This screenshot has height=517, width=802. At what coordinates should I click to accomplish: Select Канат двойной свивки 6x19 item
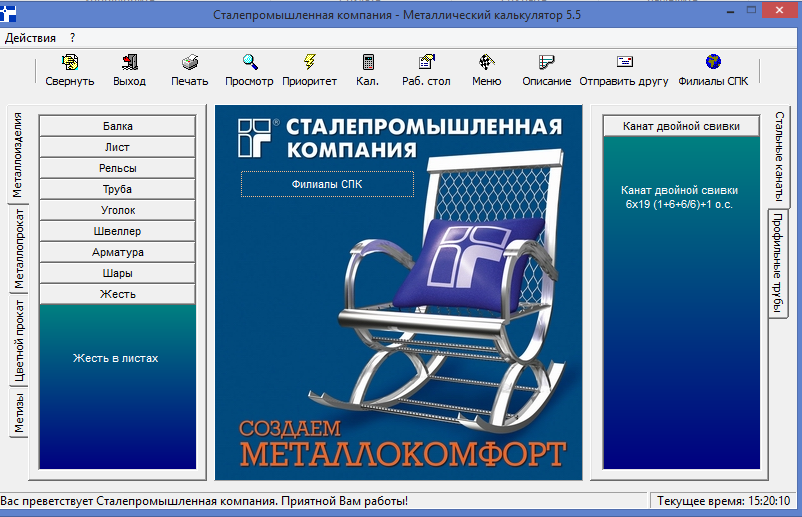click(679, 197)
